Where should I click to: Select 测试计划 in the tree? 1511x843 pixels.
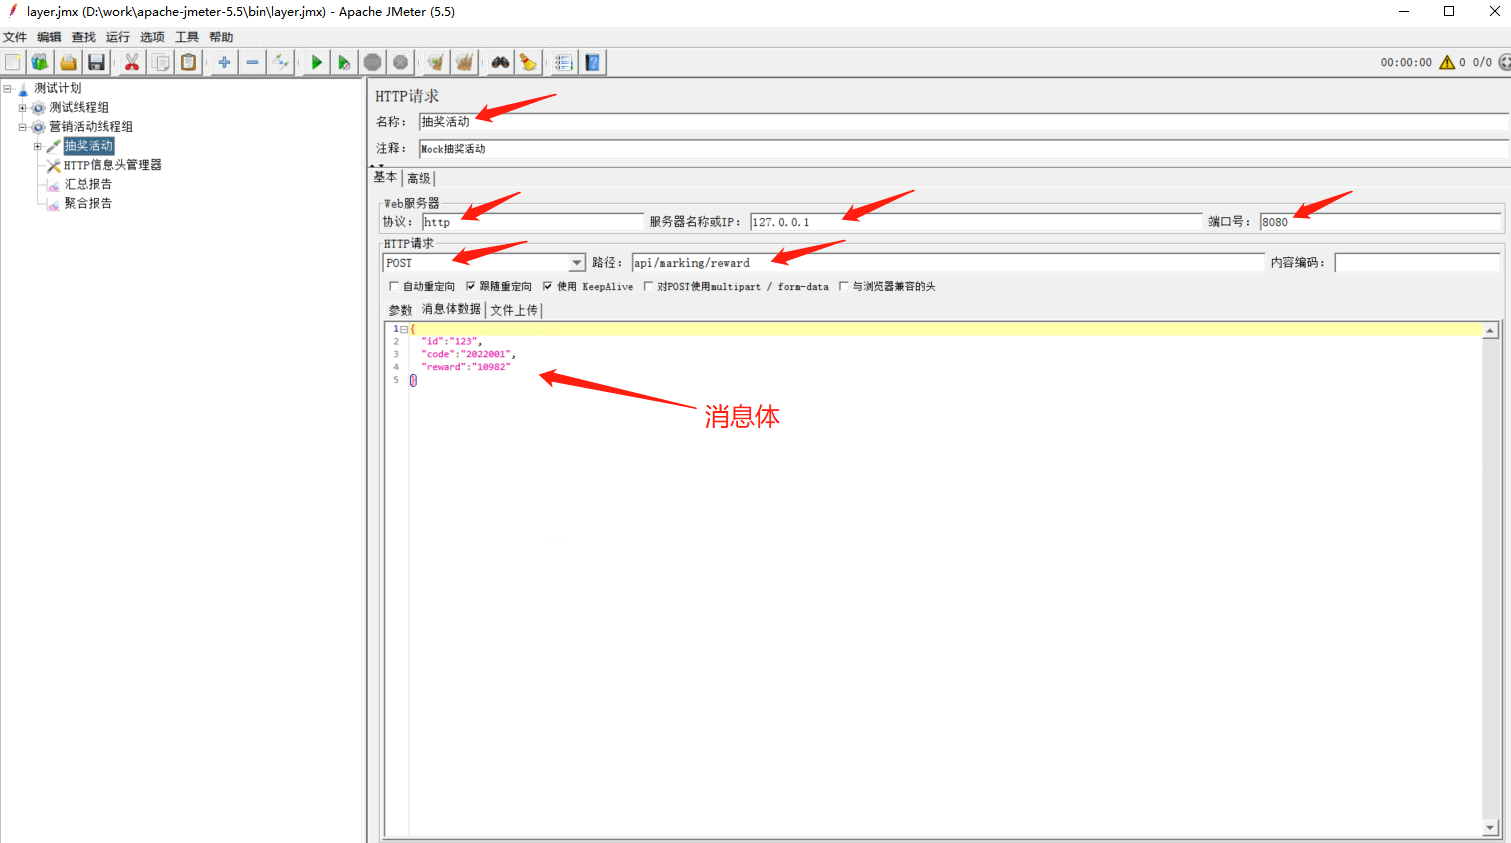pos(58,88)
